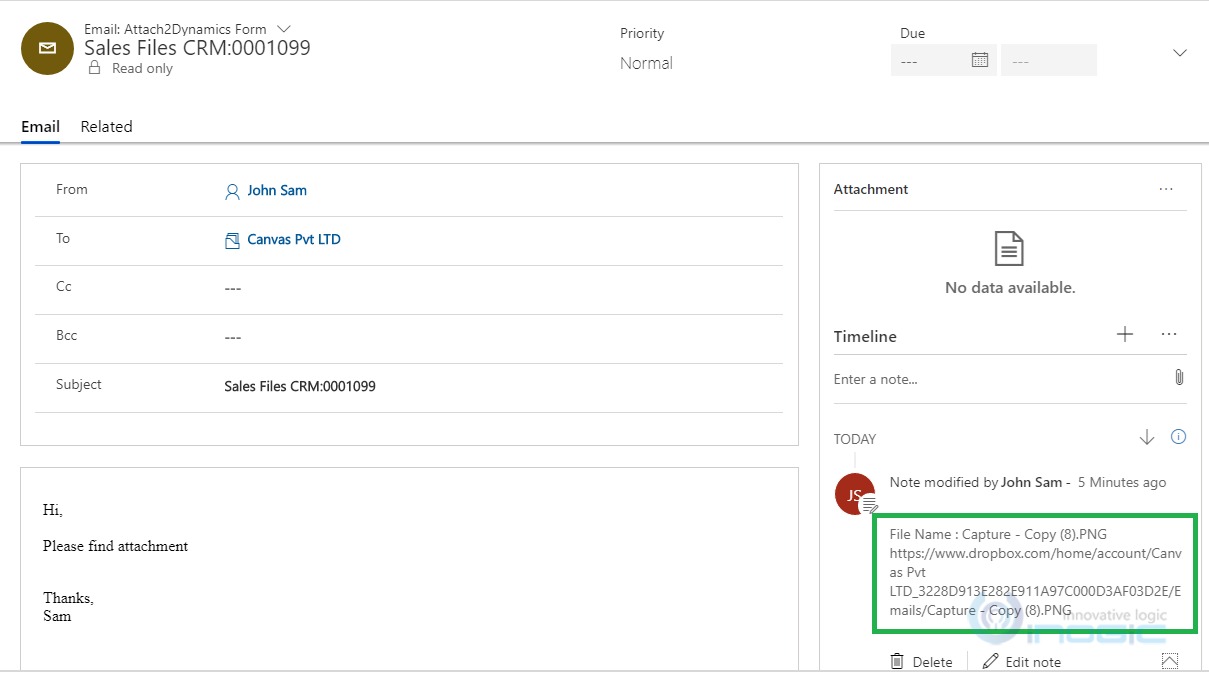
Task: Open the Due date calendar picker
Action: [x=980, y=60]
